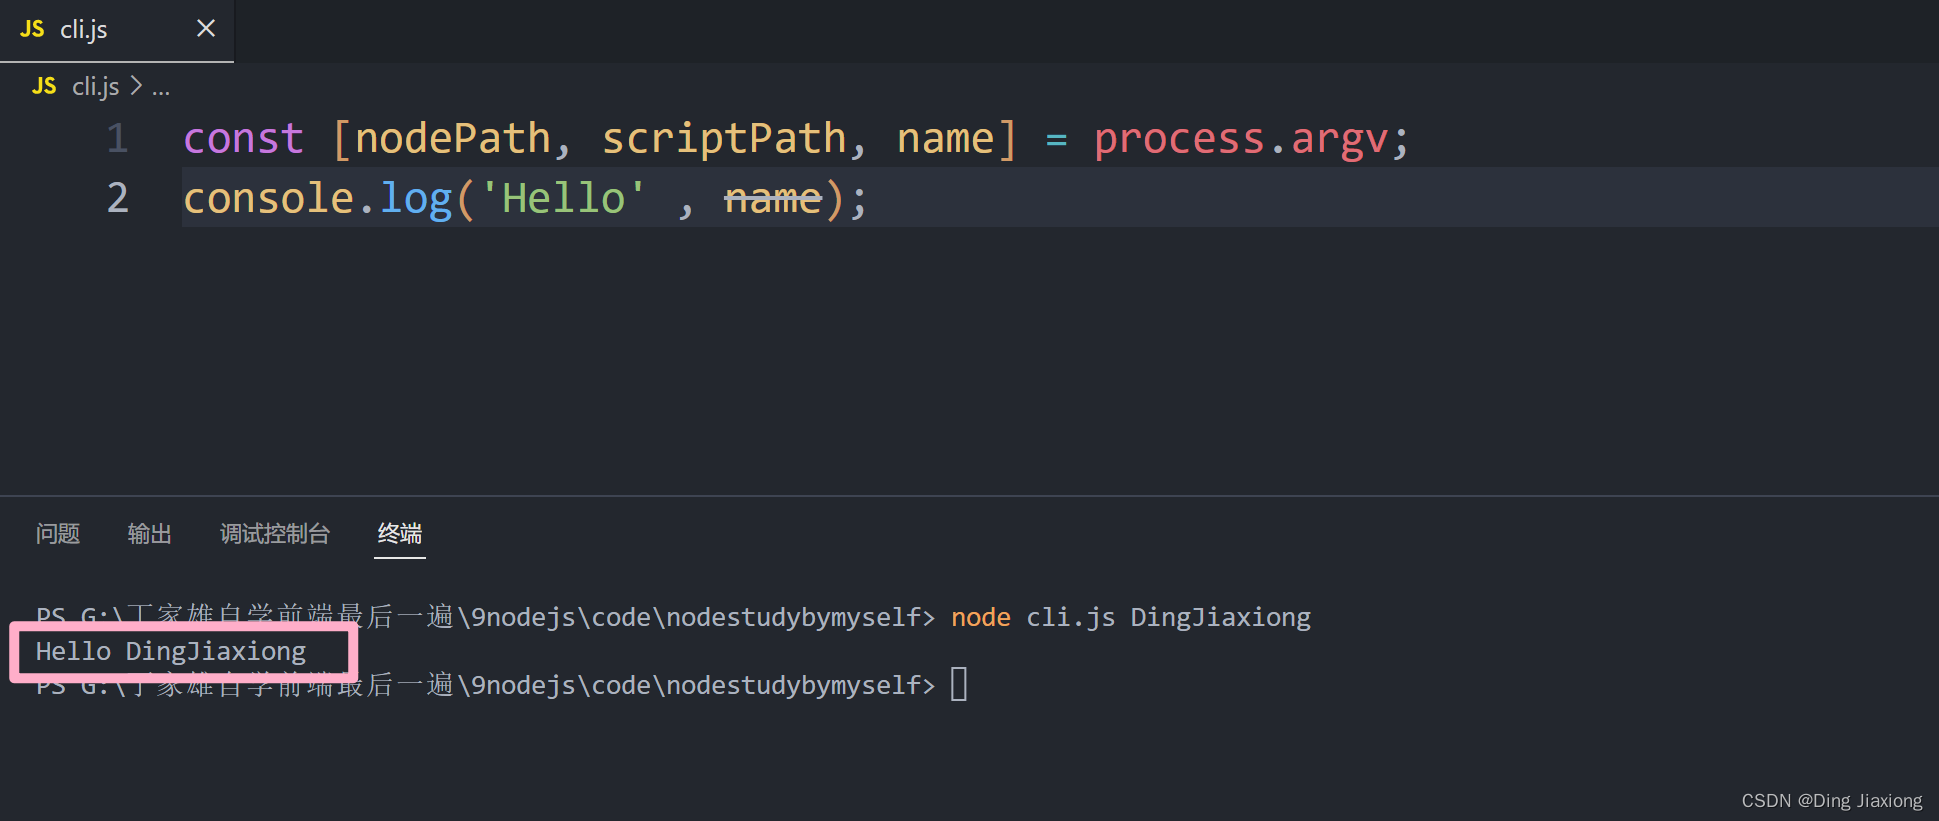Screen dimensions: 1939x821
Task: Click the DingJiaxiong argument in terminal command
Action: click(x=1221, y=618)
